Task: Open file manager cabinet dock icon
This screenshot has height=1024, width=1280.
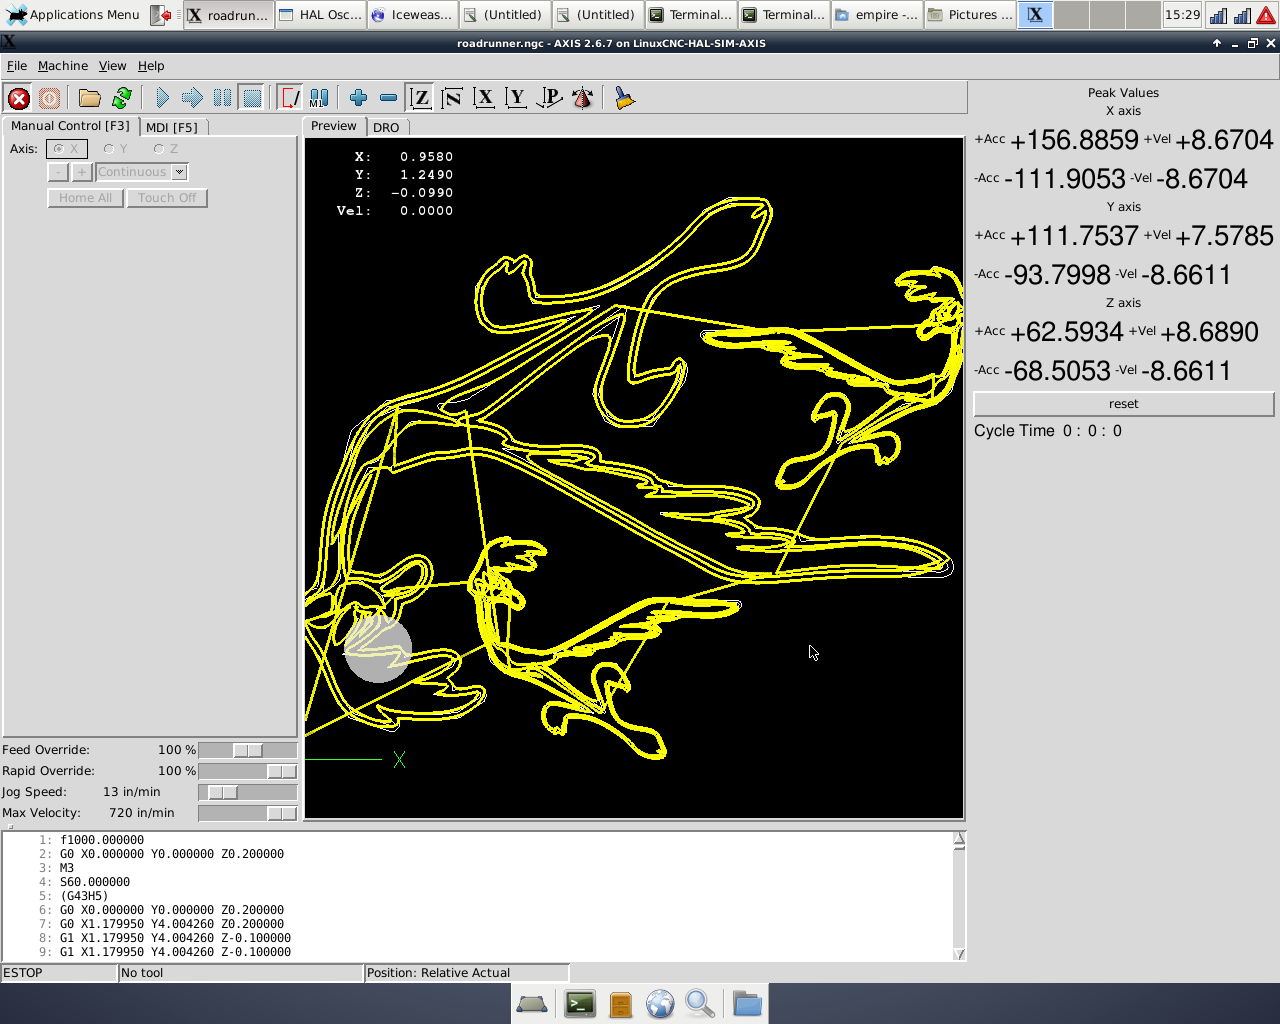Action: click(x=621, y=1004)
